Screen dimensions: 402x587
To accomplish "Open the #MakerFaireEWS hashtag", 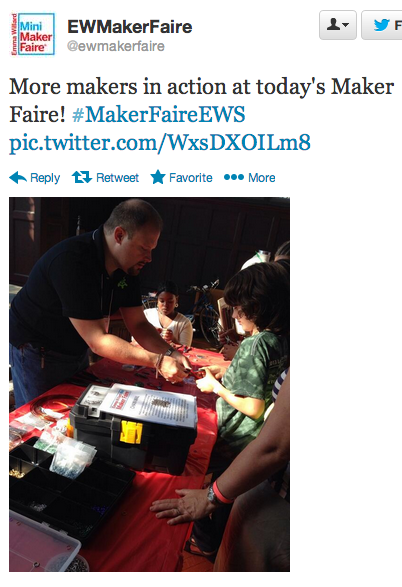I will tap(158, 115).
